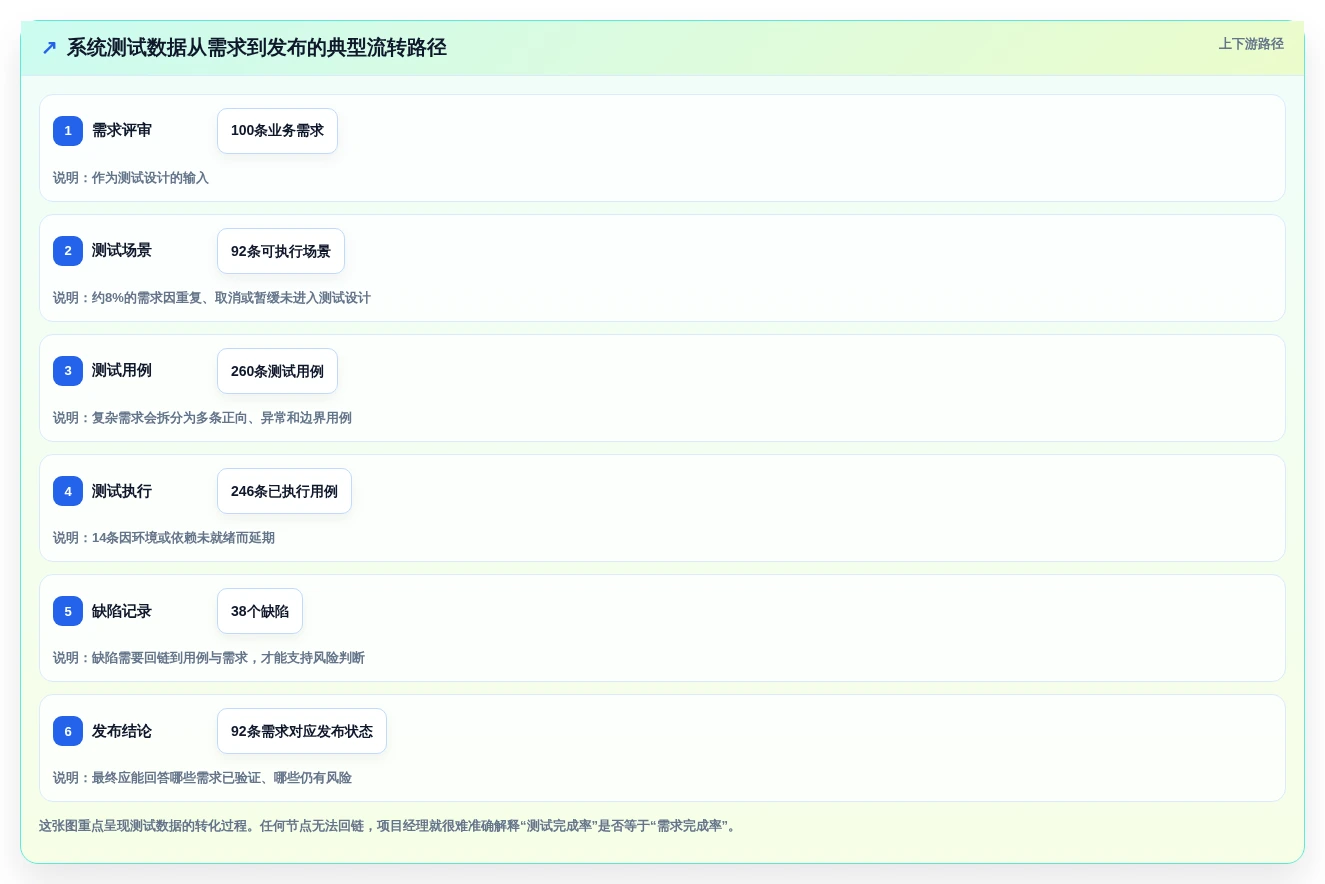1325x884 pixels.
Task: Click step number badge 6 for 发布结论
Action: (x=68, y=731)
